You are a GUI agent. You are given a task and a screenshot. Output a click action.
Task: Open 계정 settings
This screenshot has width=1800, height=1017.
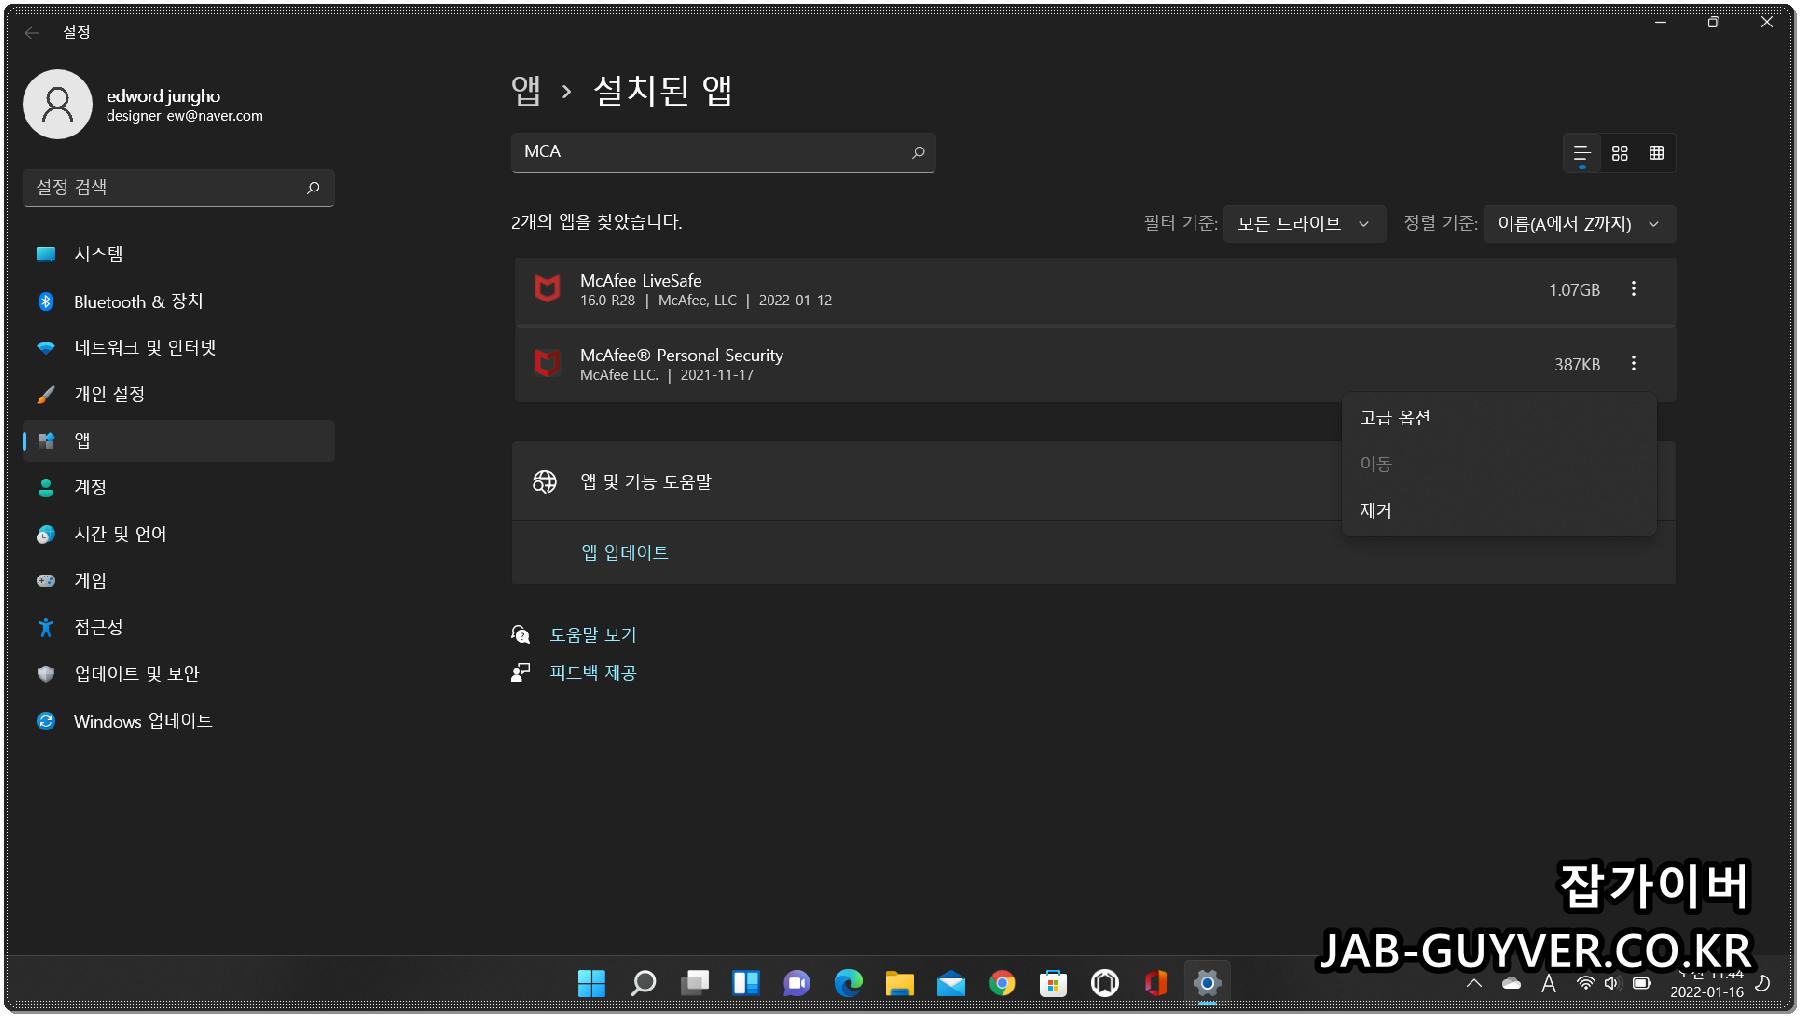point(179,487)
